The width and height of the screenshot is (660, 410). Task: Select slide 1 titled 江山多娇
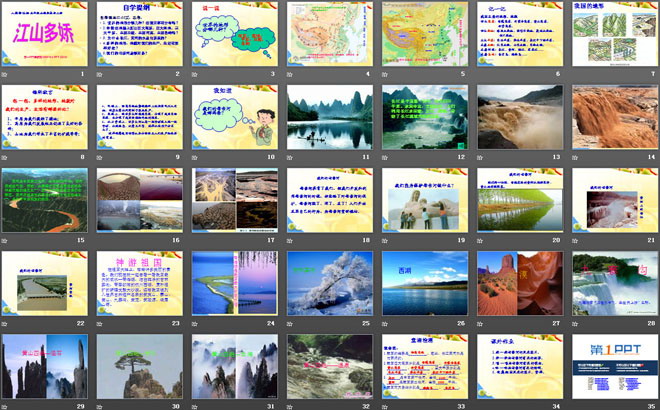click(x=45, y=34)
